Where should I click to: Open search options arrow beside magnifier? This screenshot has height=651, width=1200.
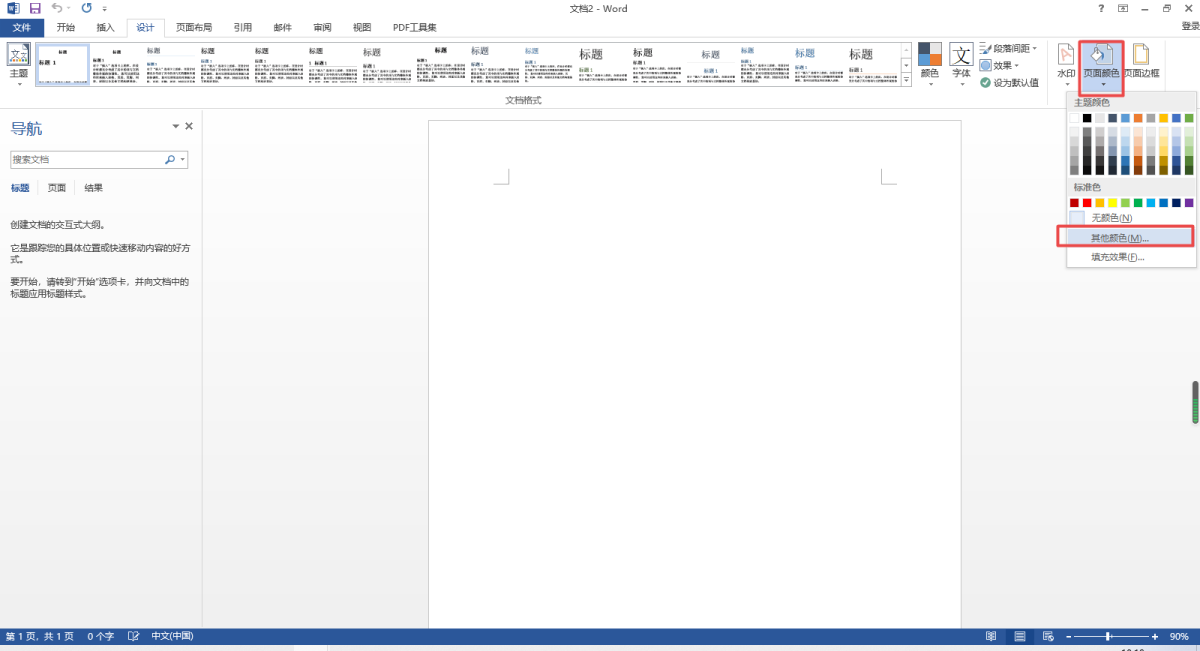point(183,159)
